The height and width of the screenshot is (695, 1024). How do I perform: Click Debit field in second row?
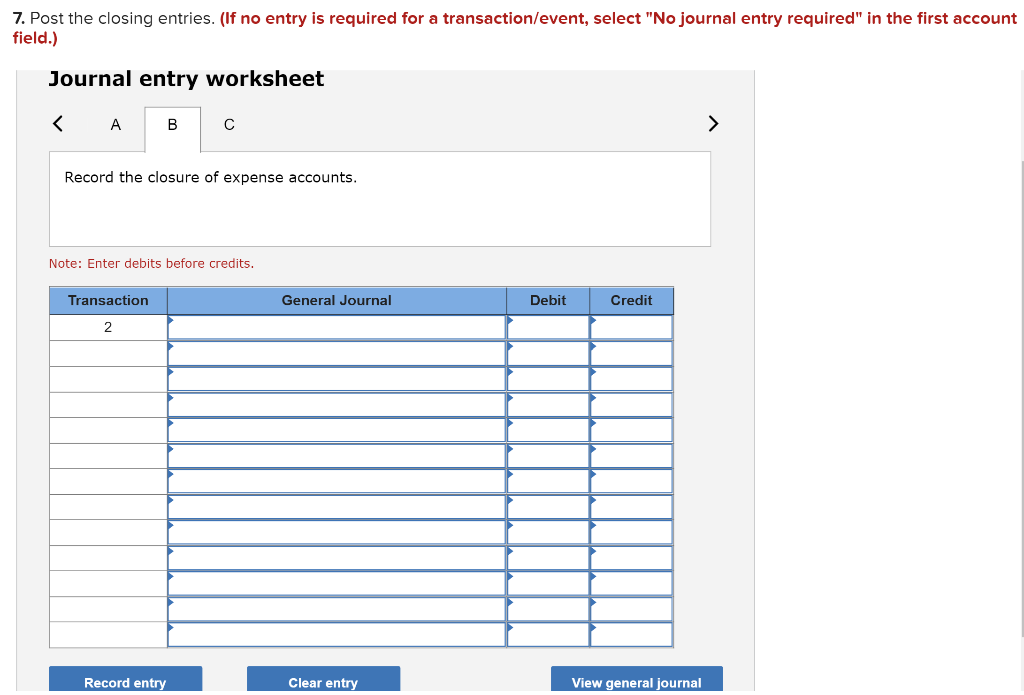click(x=548, y=353)
